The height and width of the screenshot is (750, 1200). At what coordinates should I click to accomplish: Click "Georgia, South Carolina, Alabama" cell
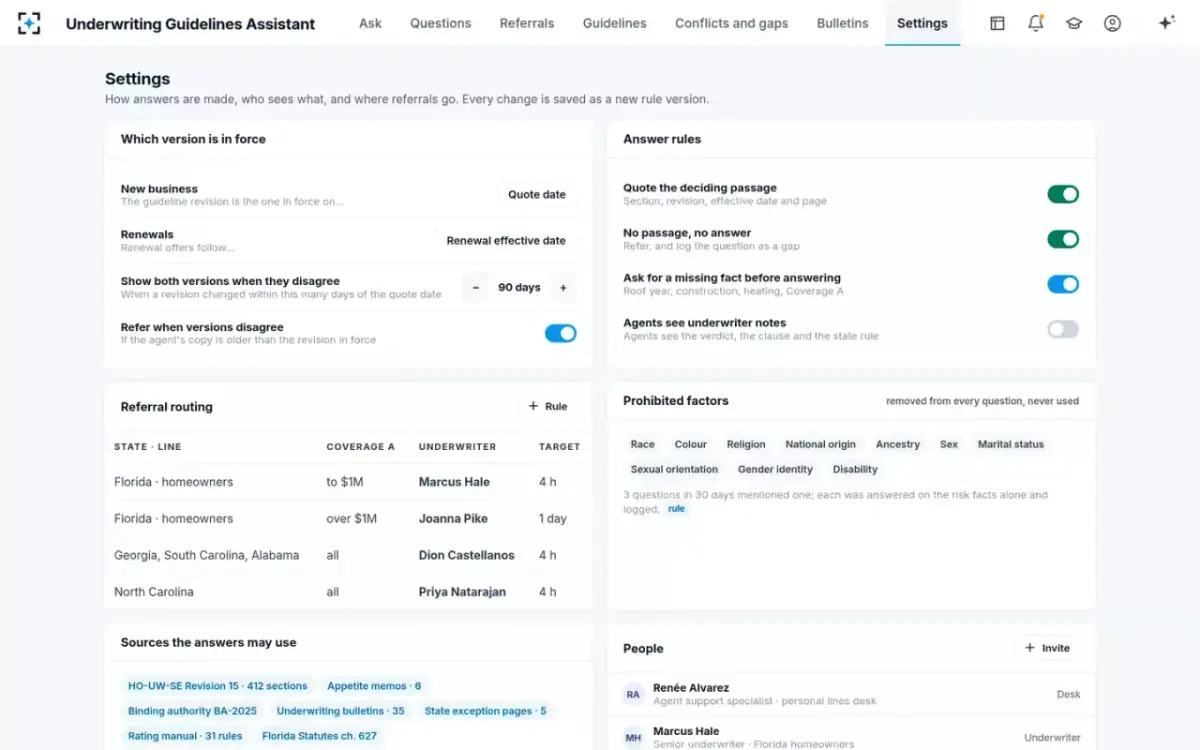[206, 555]
